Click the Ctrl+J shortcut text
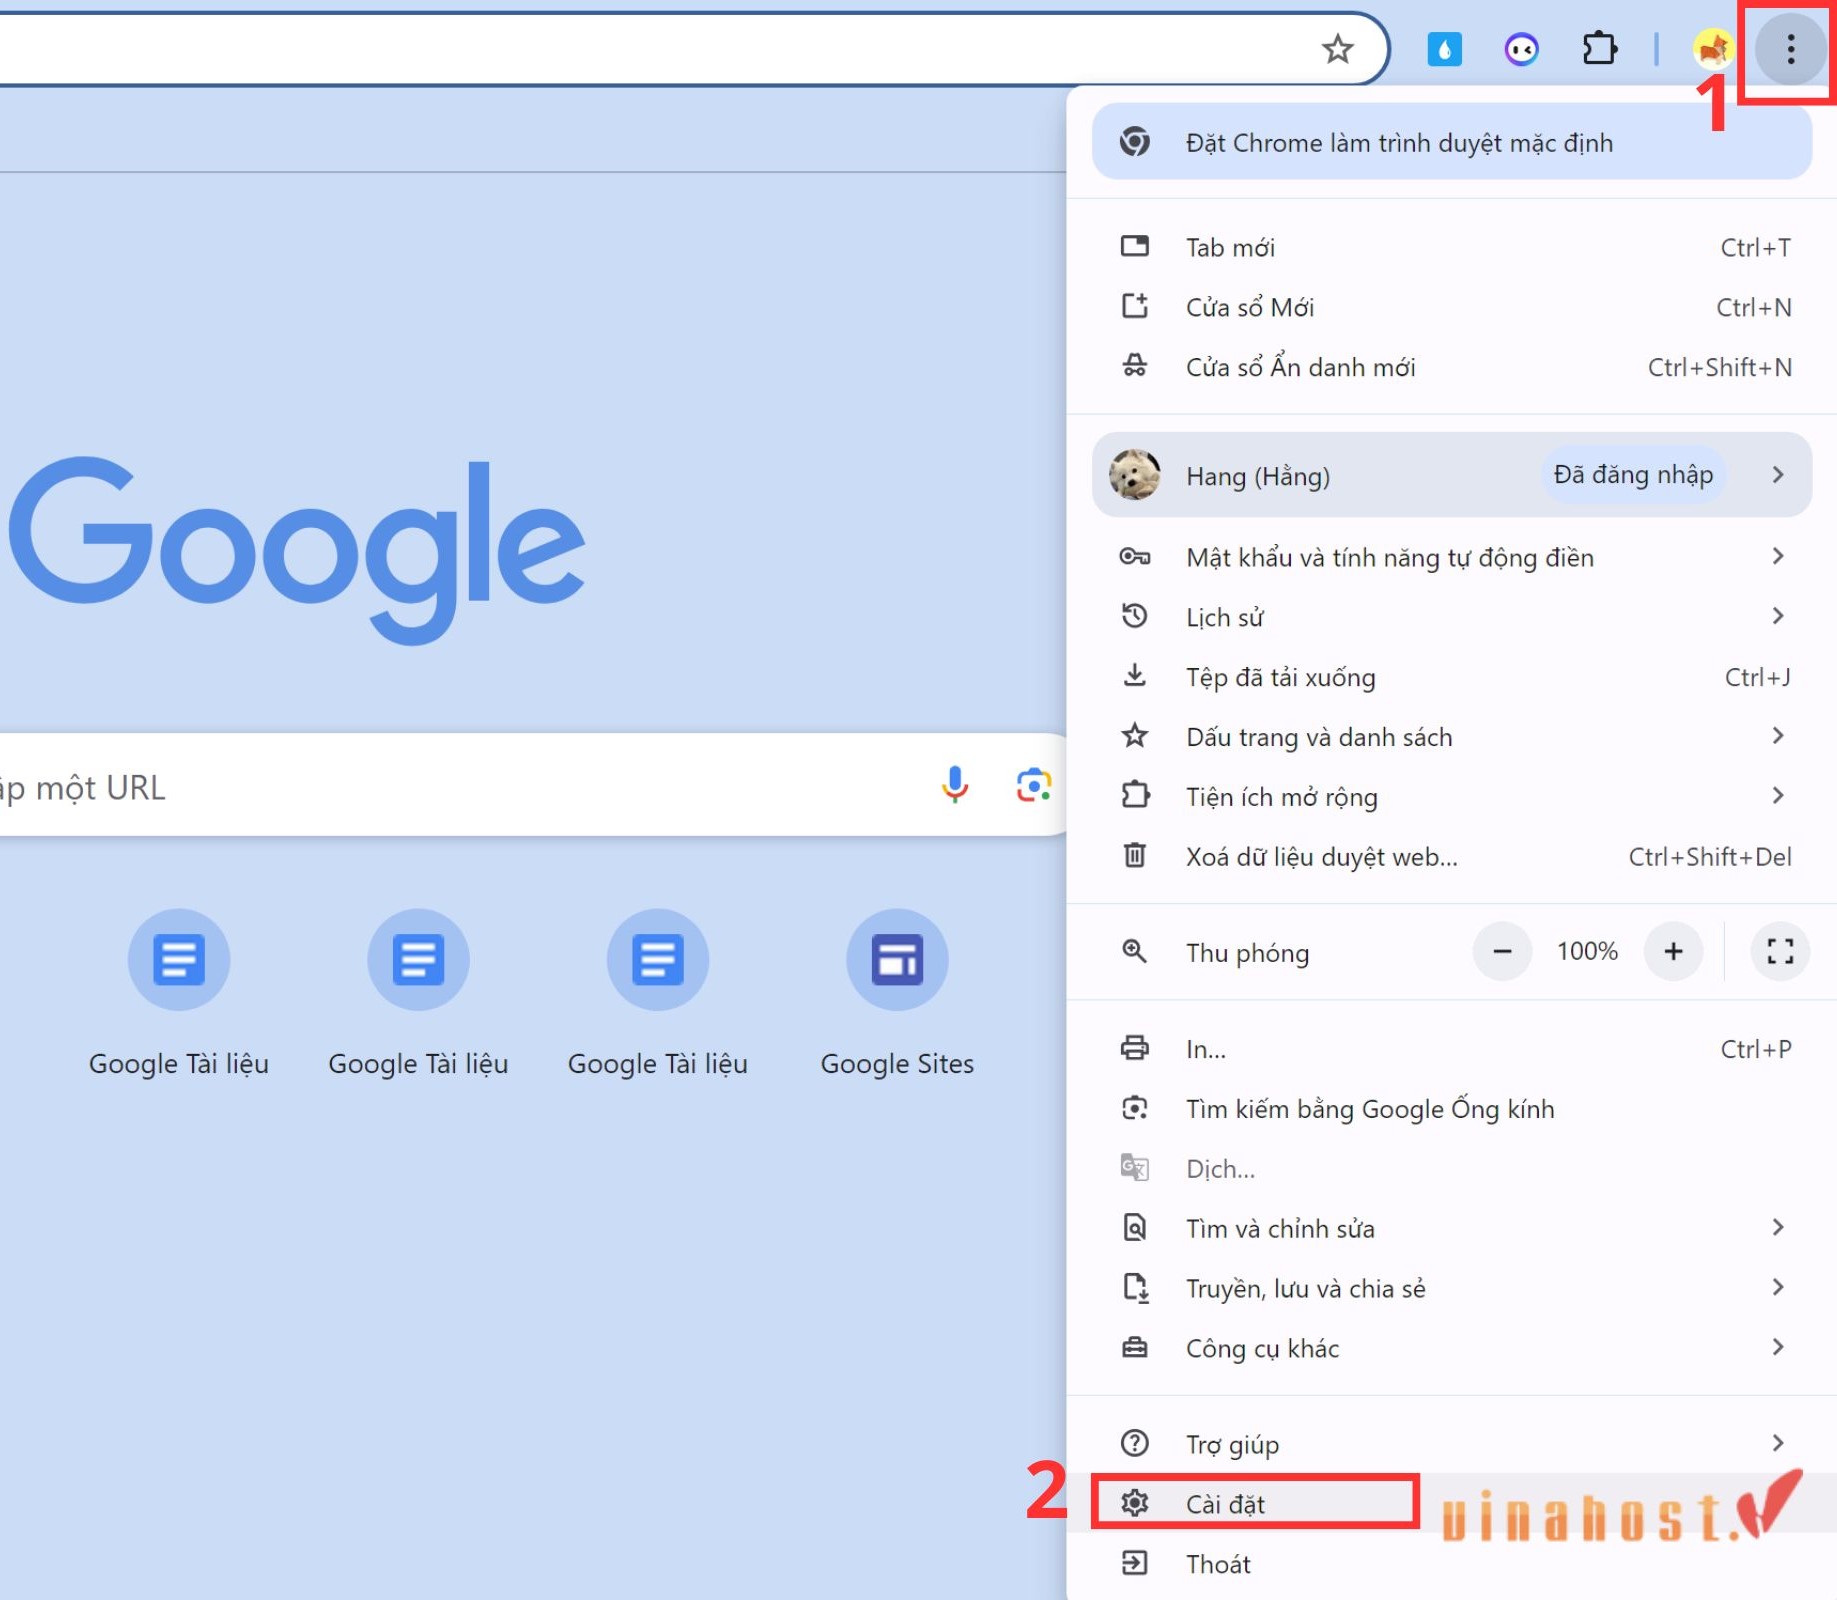The image size is (1837, 1600). [1757, 677]
